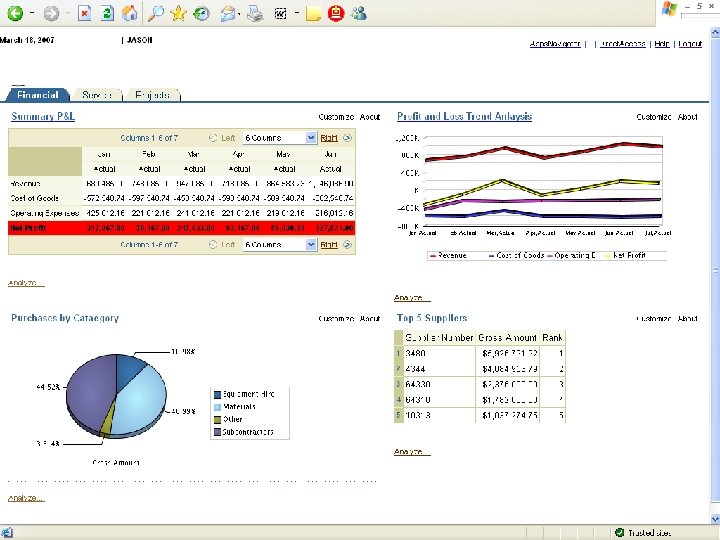Refresh the page using the green arrows icon
This screenshot has width=720, height=540.
click(107, 13)
